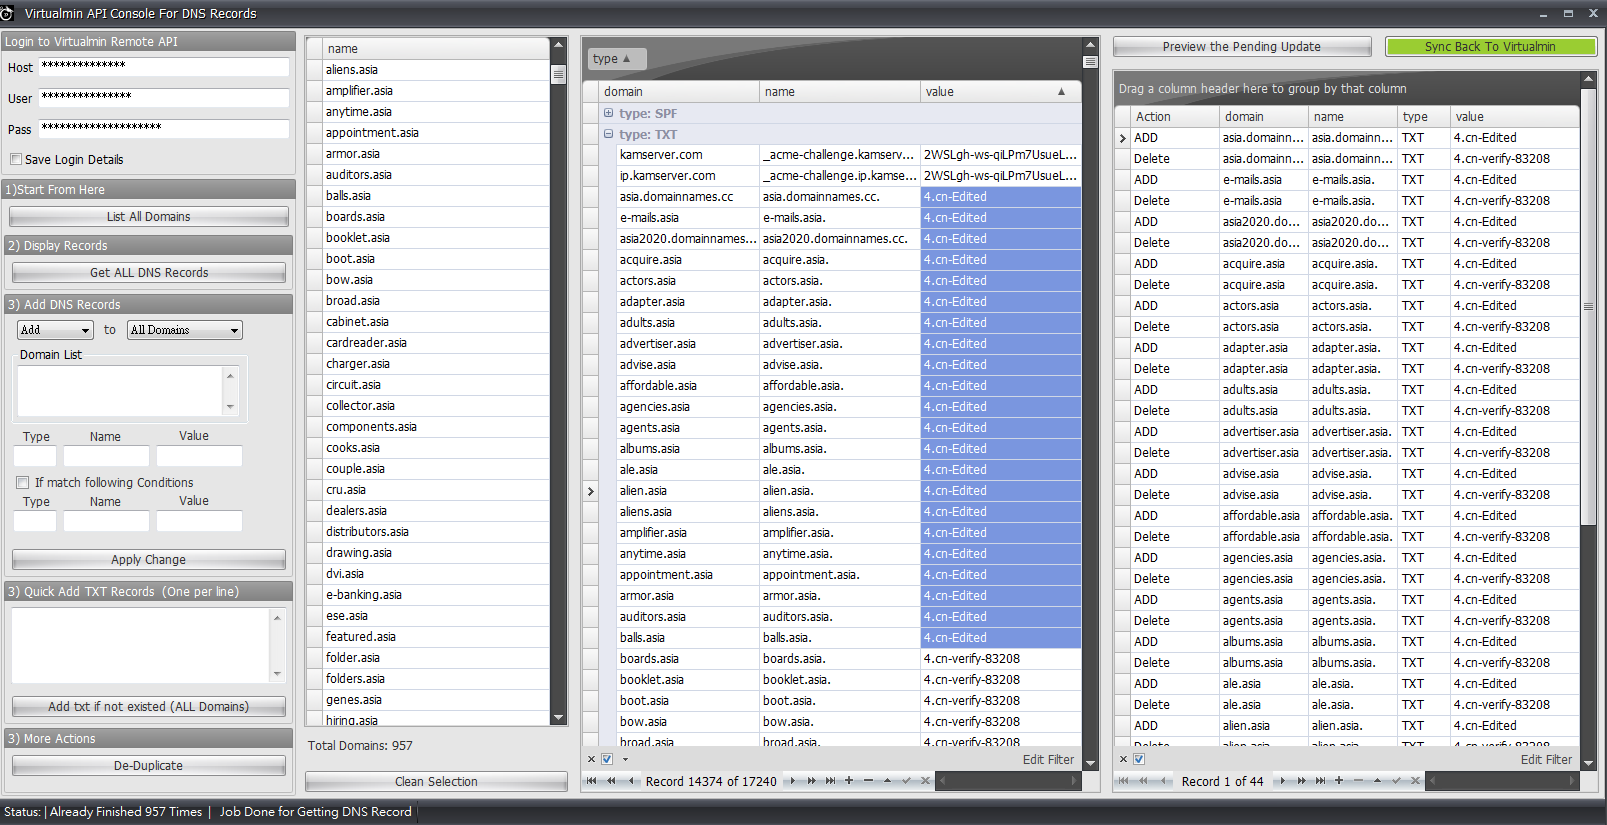1607x825 pixels.
Task: Click Sync Back To Virtualmin button
Action: tap(1490, 46)
